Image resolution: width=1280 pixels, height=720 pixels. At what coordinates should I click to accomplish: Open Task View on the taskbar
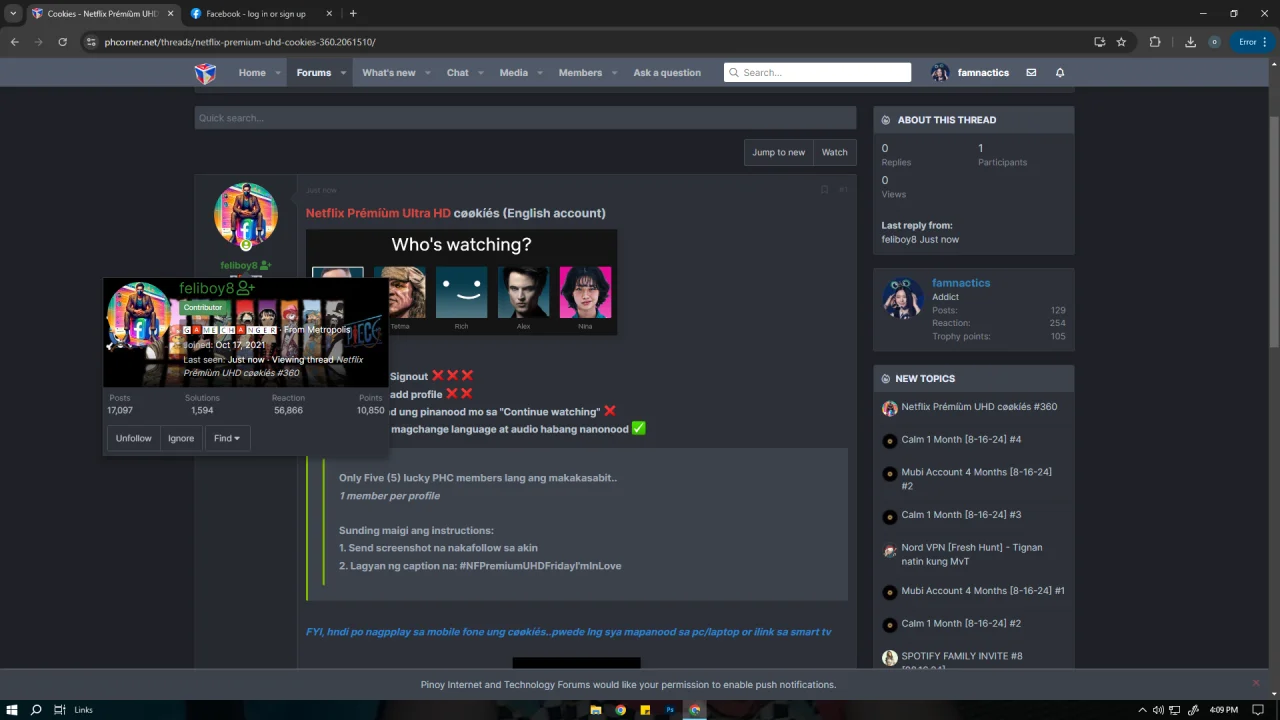pyautogui.click(x=60, y=710)
